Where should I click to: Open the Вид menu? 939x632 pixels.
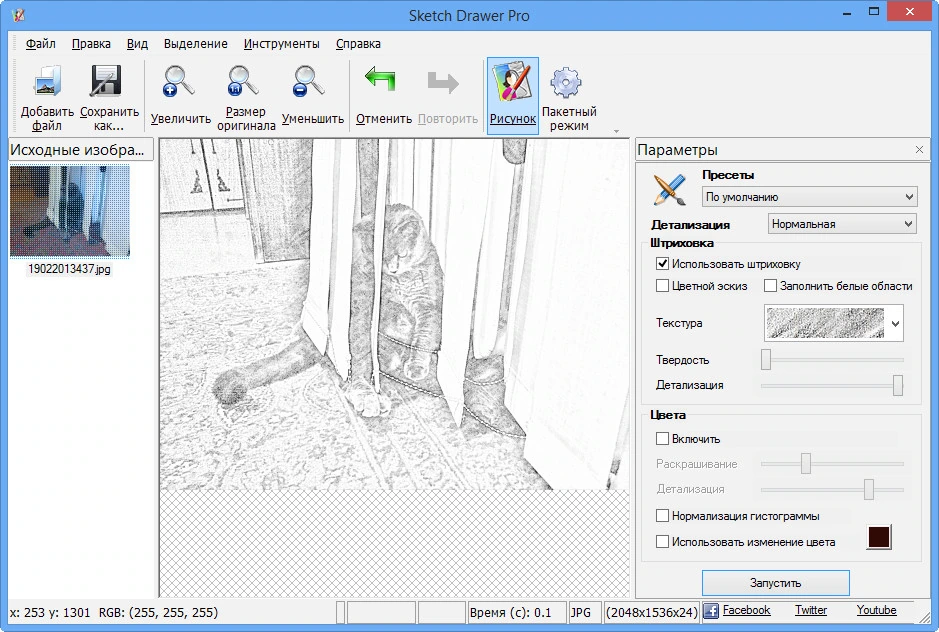pyautogui.click(x=137, y=44)
